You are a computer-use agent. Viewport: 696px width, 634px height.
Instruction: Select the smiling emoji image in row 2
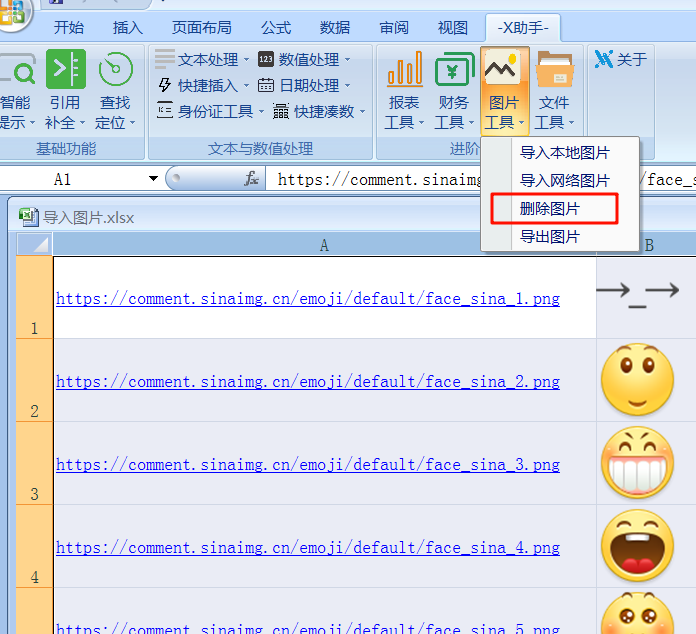click(637, 380)
